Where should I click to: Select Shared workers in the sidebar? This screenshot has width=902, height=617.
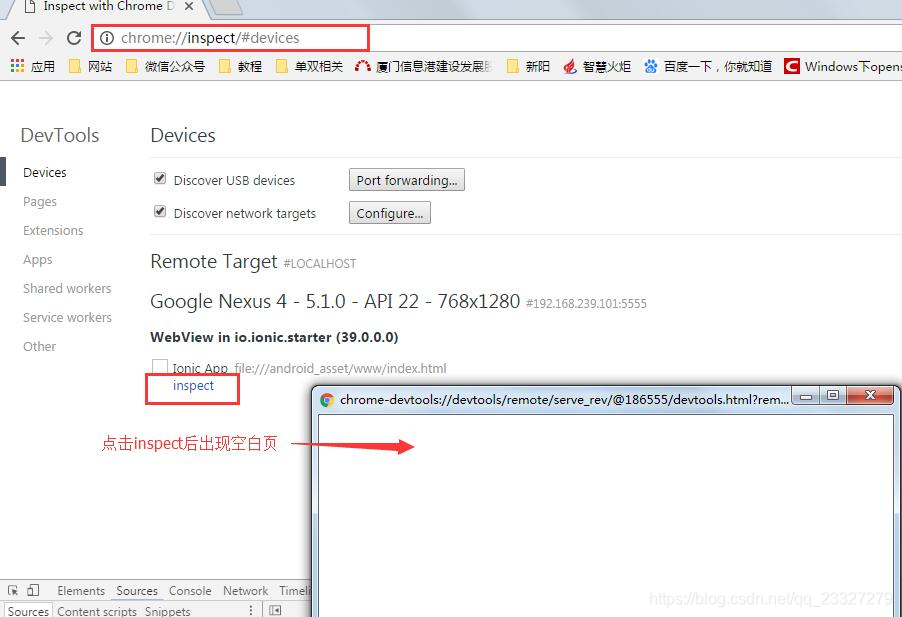67,289
